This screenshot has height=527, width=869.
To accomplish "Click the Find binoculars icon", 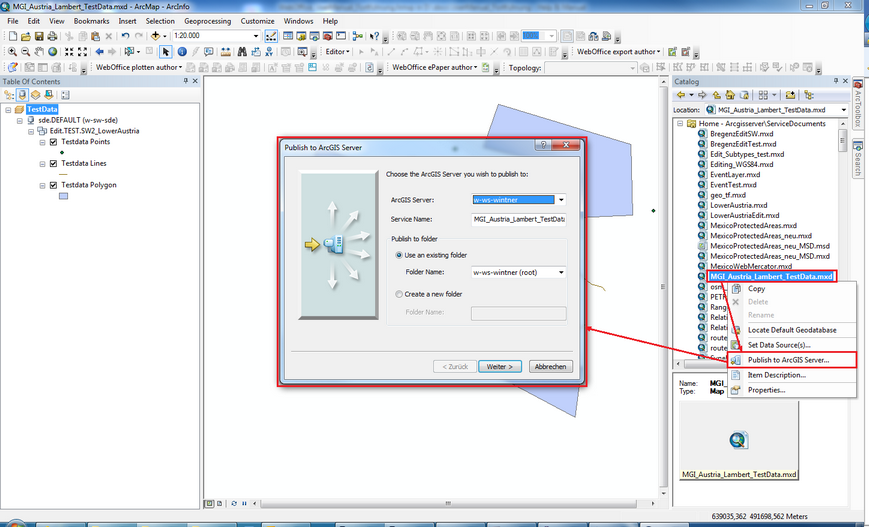I will pos(242,52).
